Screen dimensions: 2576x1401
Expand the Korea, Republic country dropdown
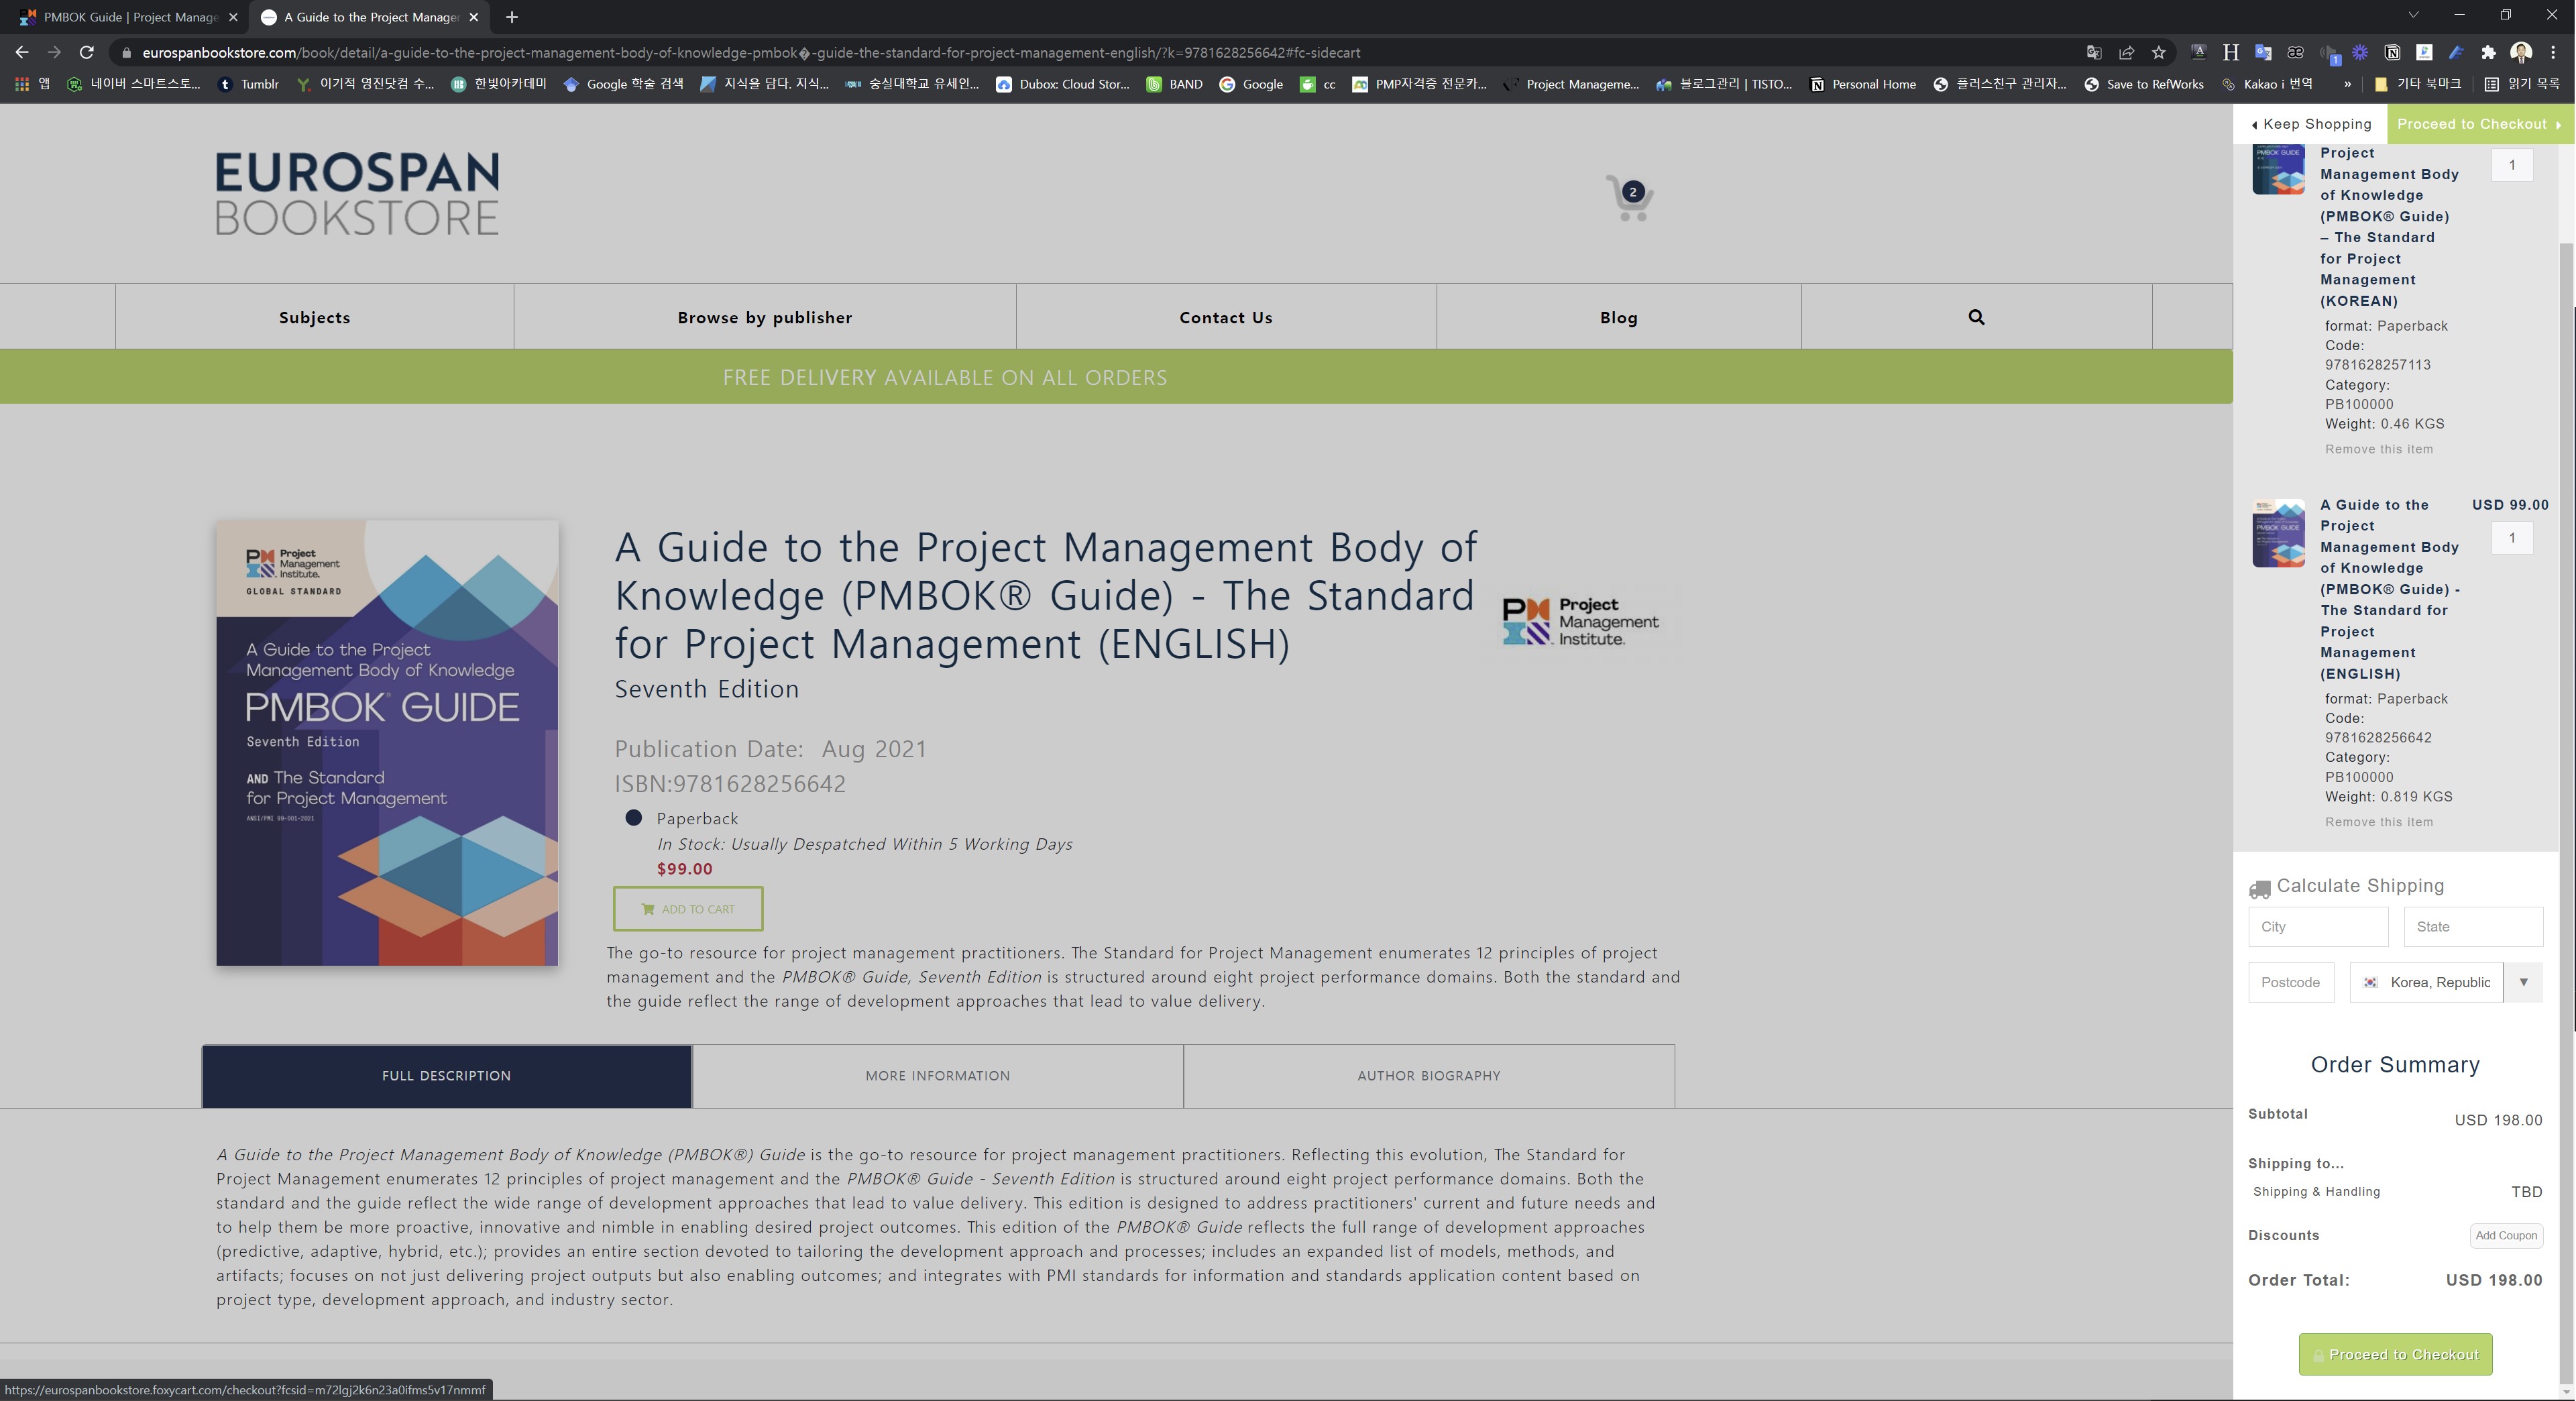pyautogui.click(x=2523, y=982)
